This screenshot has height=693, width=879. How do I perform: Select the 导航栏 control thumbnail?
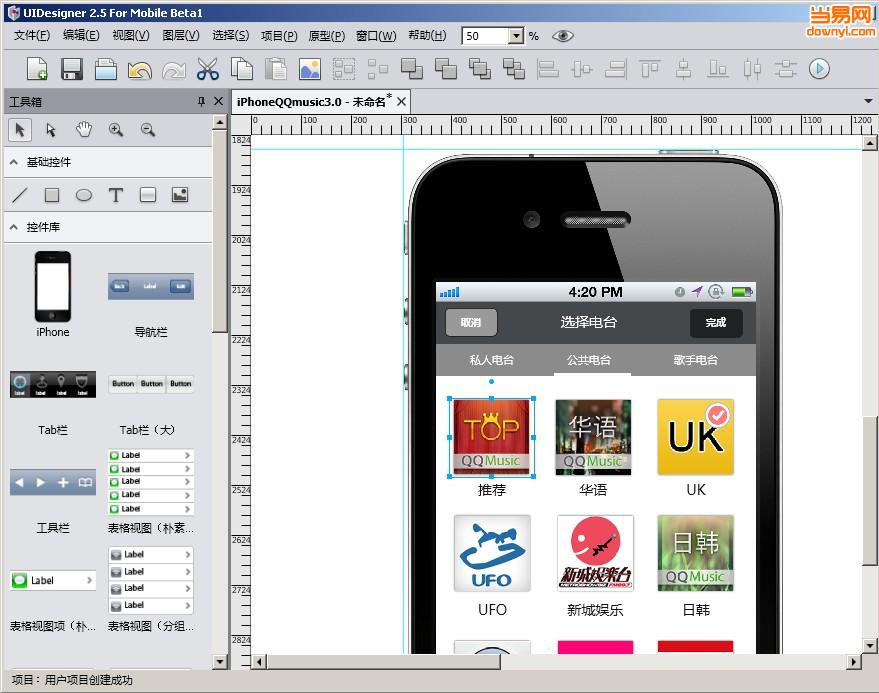(151, 287)
